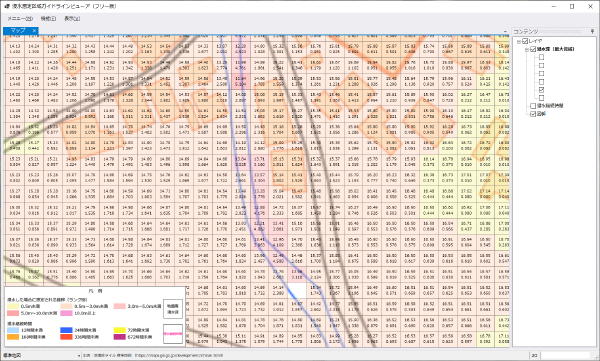Screen dimensions: 600x361
Task: Toggle the レイヤ root checkbox
Action: (x=525, y=41)
